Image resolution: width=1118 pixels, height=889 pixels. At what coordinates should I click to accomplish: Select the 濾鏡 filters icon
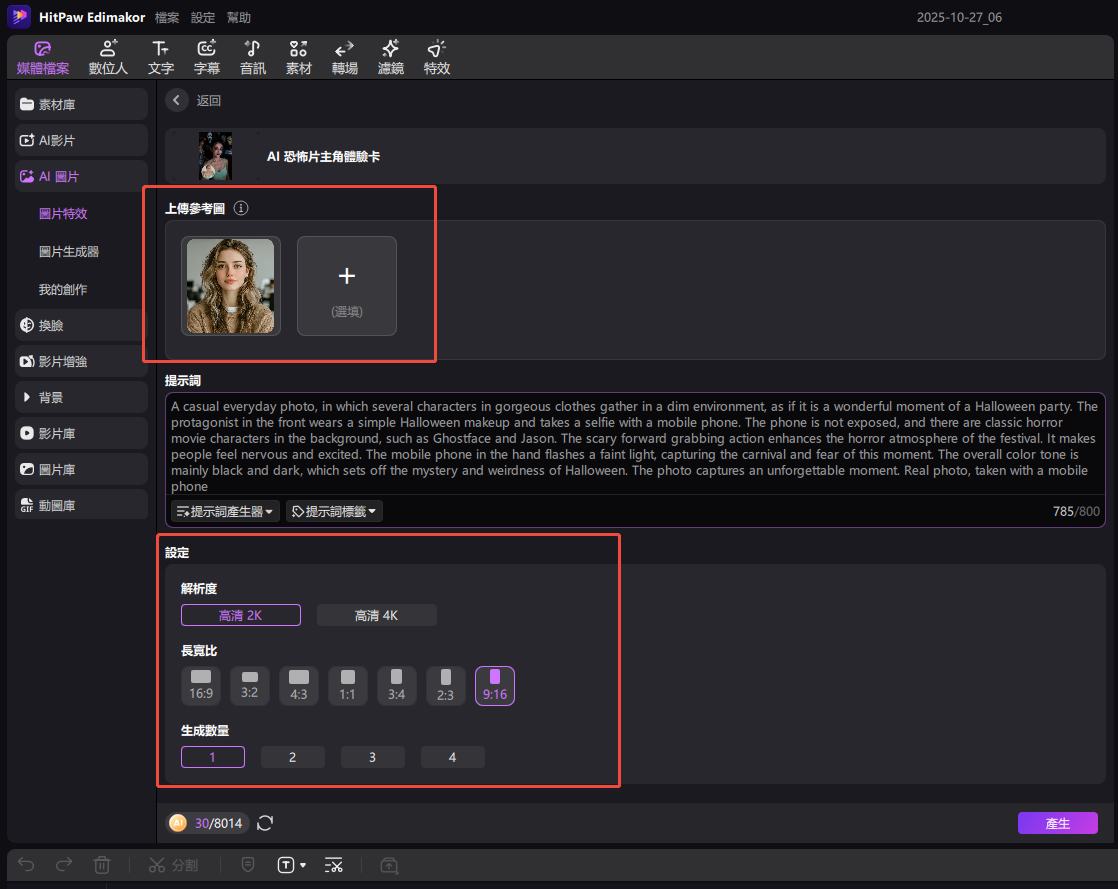tap(391, 57)
